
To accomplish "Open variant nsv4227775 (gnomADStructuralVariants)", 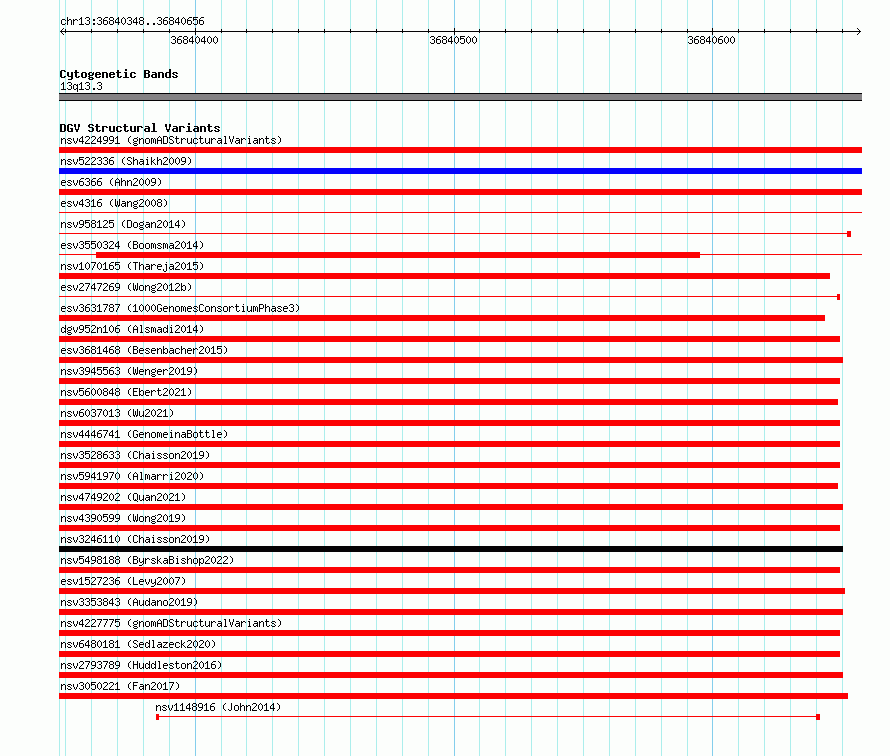I will (171, 623).
